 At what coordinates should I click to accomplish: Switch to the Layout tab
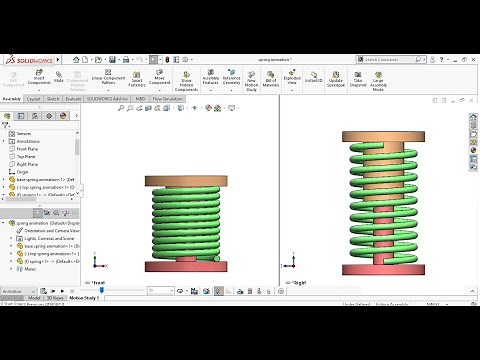coord(33,99)
